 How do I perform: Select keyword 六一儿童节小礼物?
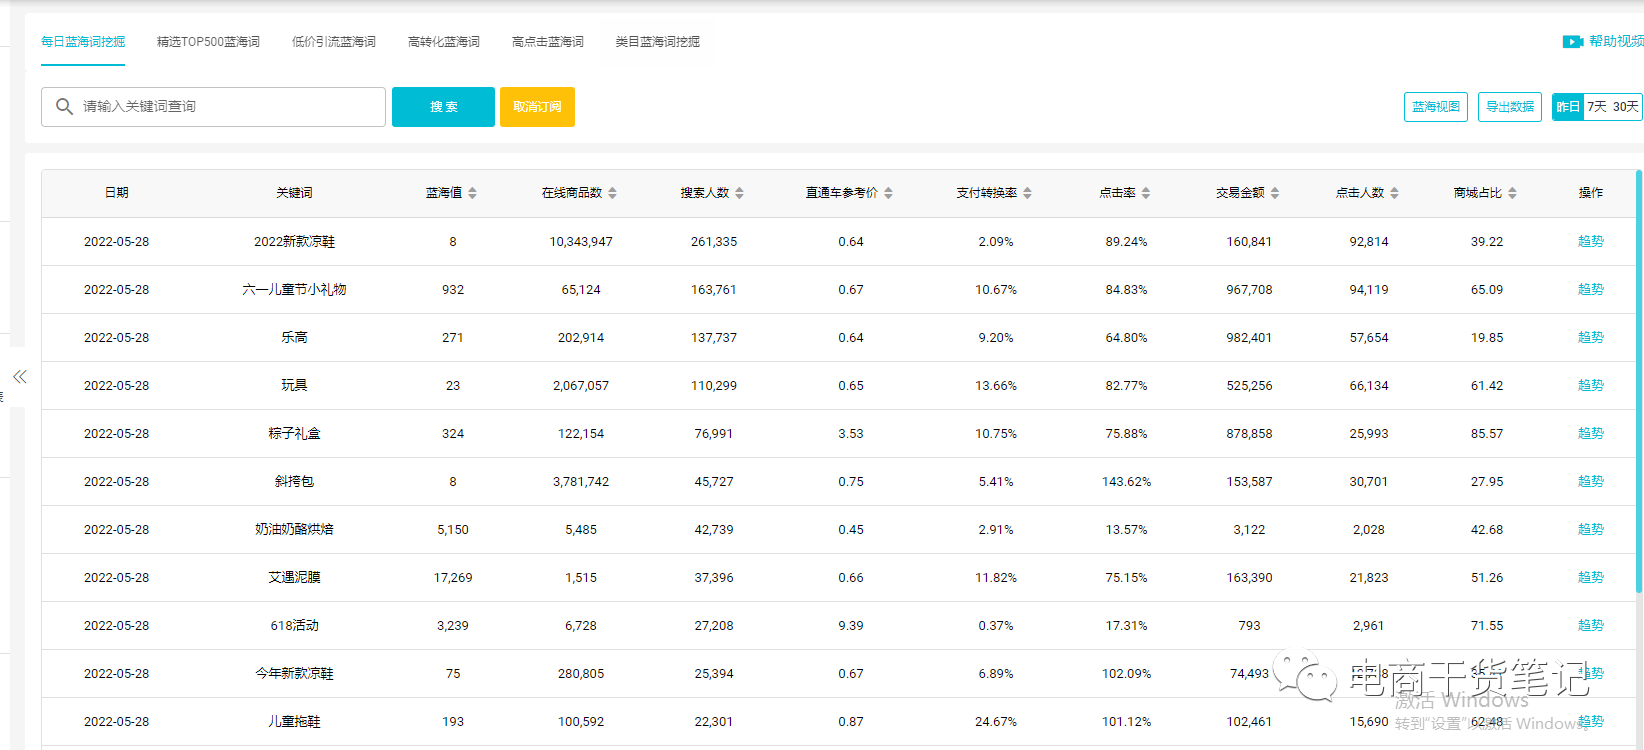294,290
